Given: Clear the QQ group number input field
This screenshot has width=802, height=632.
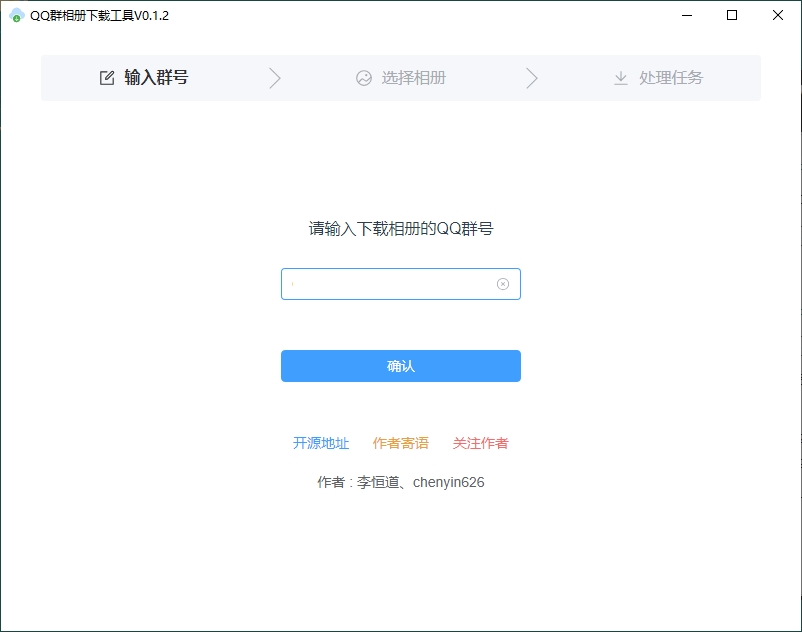Looking at the screenshot, I should click(503, 284).
